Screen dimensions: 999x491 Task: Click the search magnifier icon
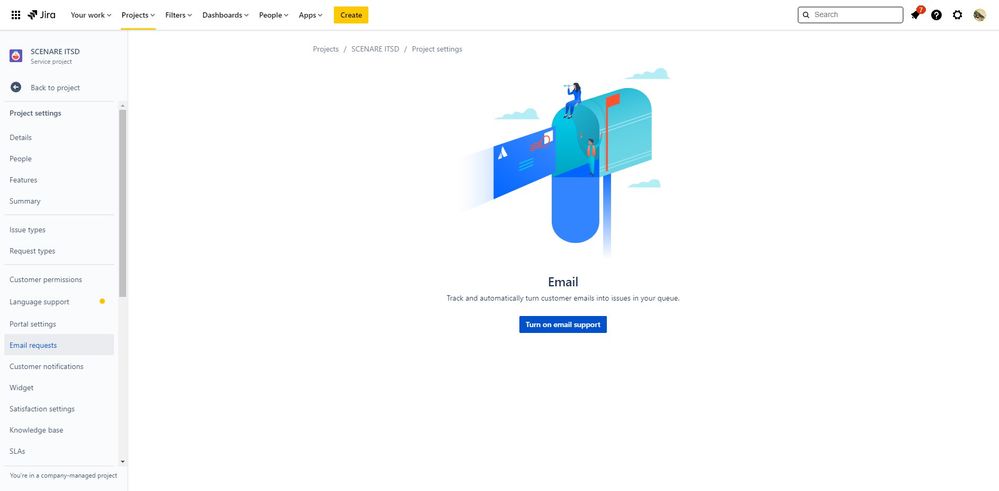pyautogui.click(x=806, y=15)
